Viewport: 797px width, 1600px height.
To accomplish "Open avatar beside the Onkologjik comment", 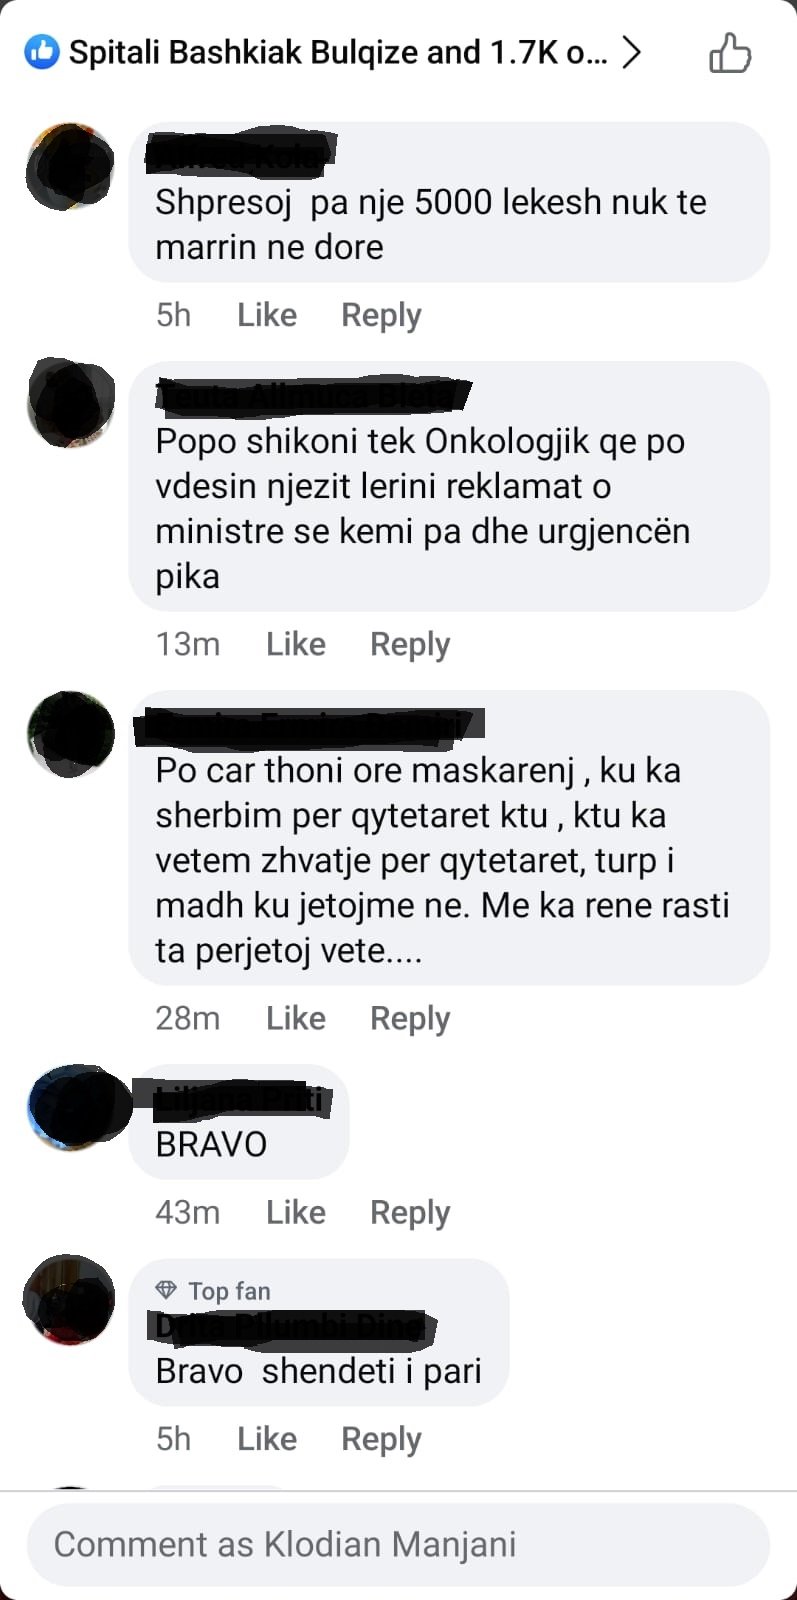I will [x=70, y=402].
